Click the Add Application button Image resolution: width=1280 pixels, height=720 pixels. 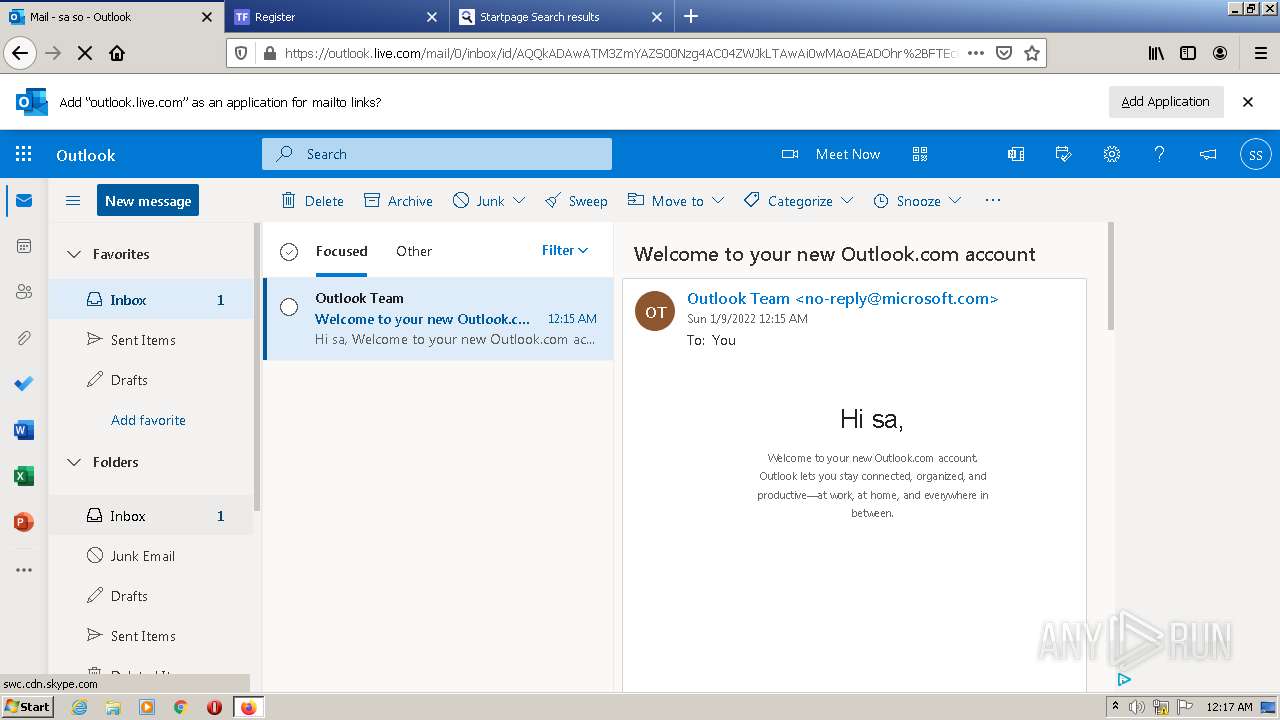[x=1165, y=101]
